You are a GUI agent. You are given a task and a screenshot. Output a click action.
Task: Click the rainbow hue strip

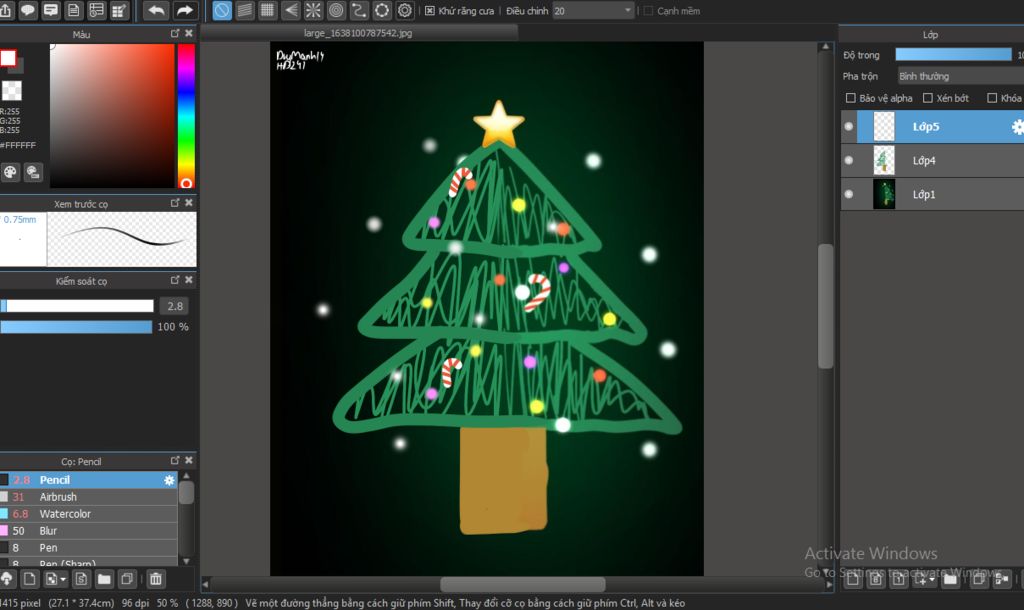pyautogui.click(x=186, y=116)
